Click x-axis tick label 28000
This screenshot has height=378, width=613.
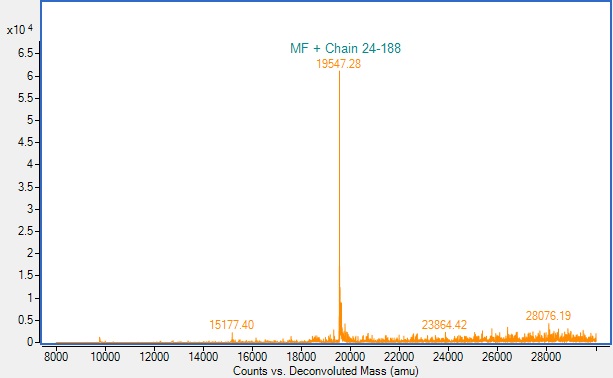point(546,357)
